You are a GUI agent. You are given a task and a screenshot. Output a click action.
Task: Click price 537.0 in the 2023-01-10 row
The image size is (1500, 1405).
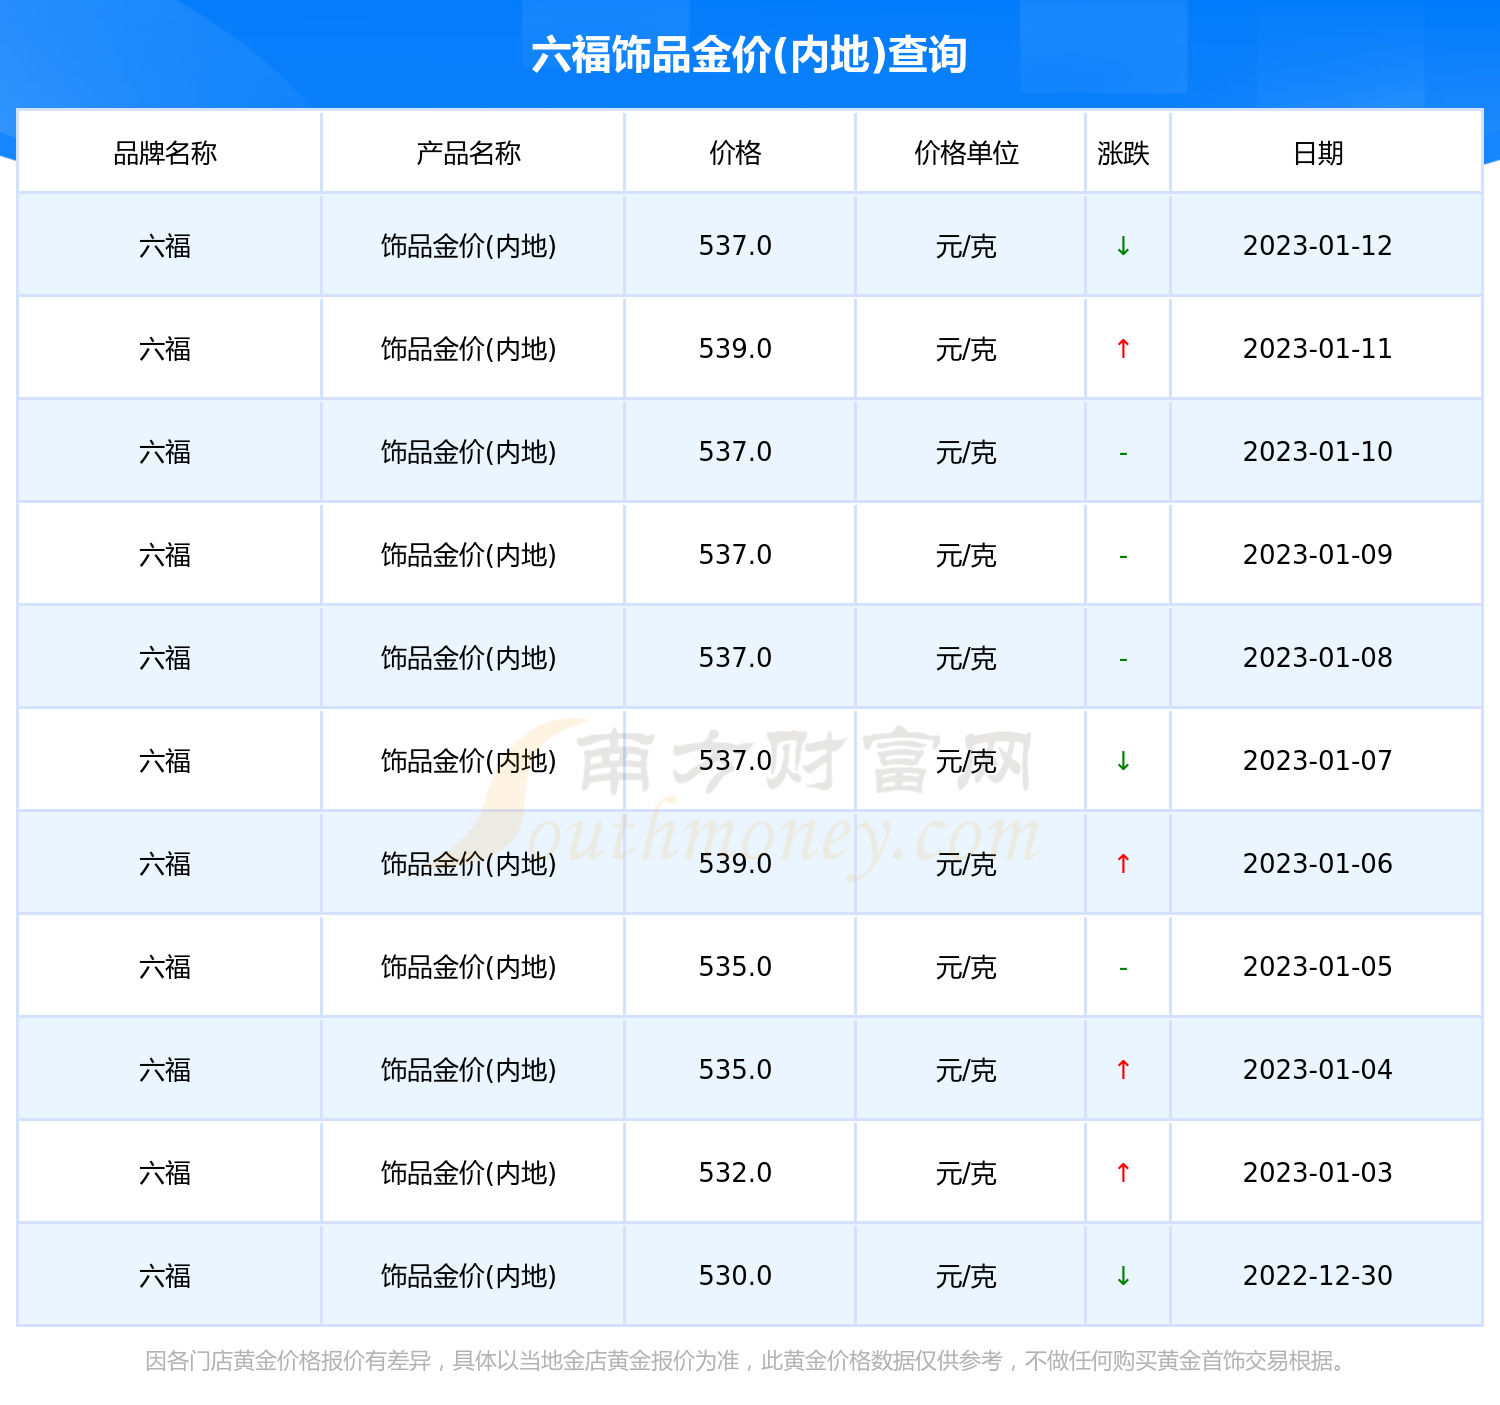point(735,452)
